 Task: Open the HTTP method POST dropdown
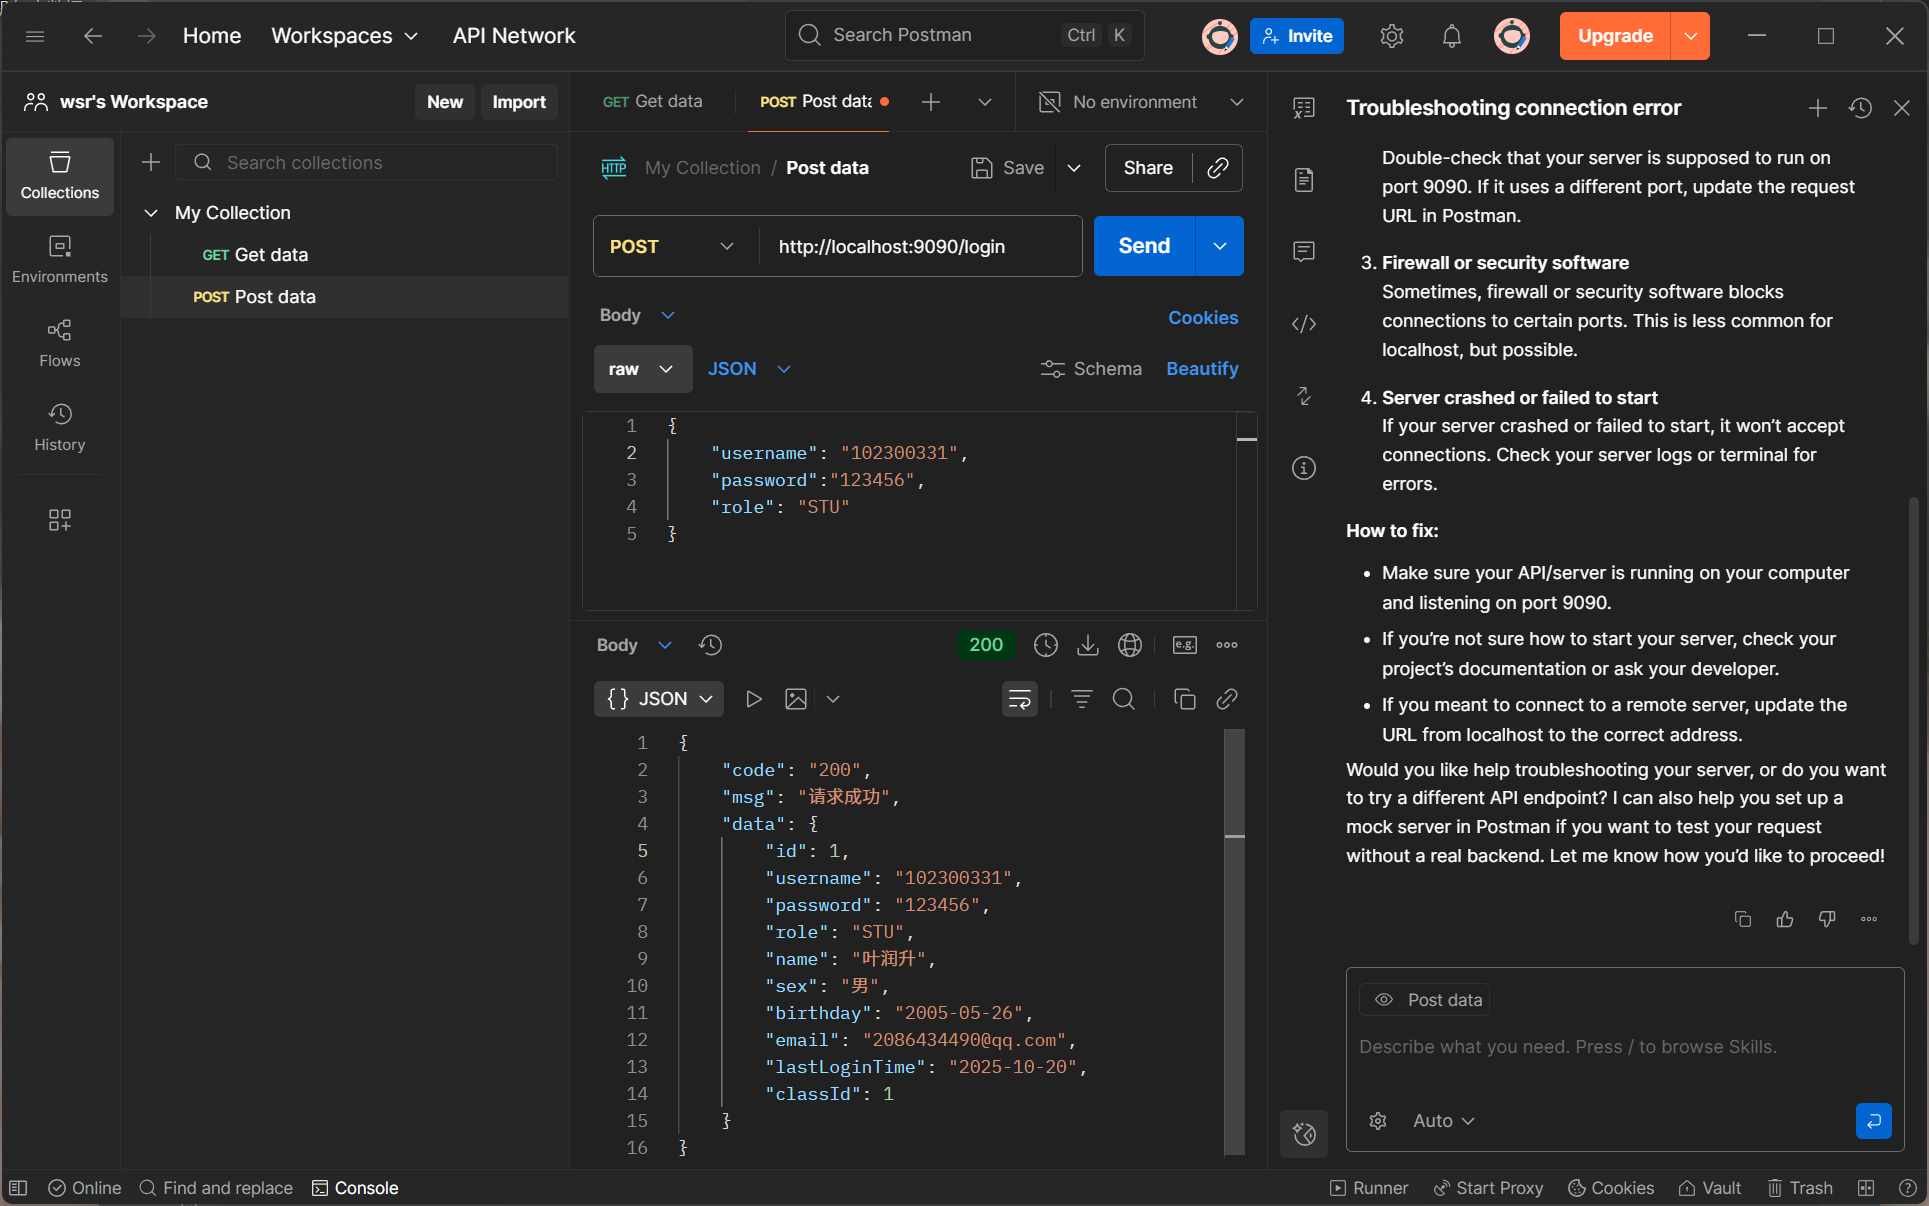pos(672,246)
